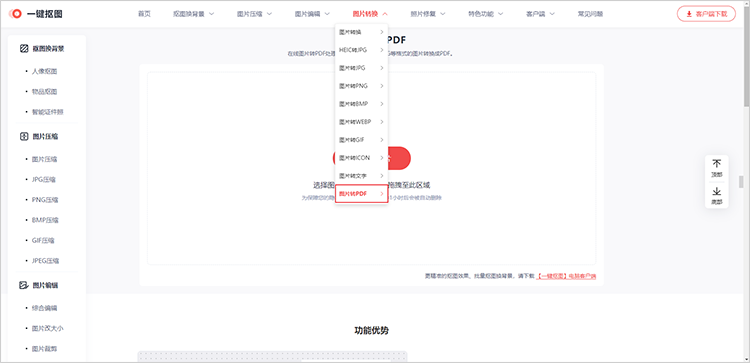Viewport: 750px width, 363px height.
Task: Select 图片转换 in the dropdown menu
Action: tap(361, 32)
